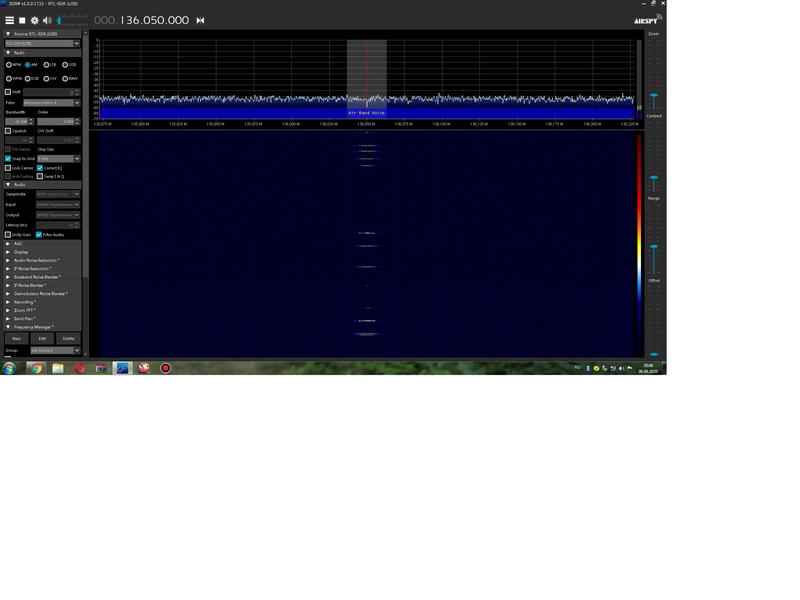This screenshot has height=600, width=800.
Task: Open the Samplerate dropdown
Action: click(x=58, y=194)
